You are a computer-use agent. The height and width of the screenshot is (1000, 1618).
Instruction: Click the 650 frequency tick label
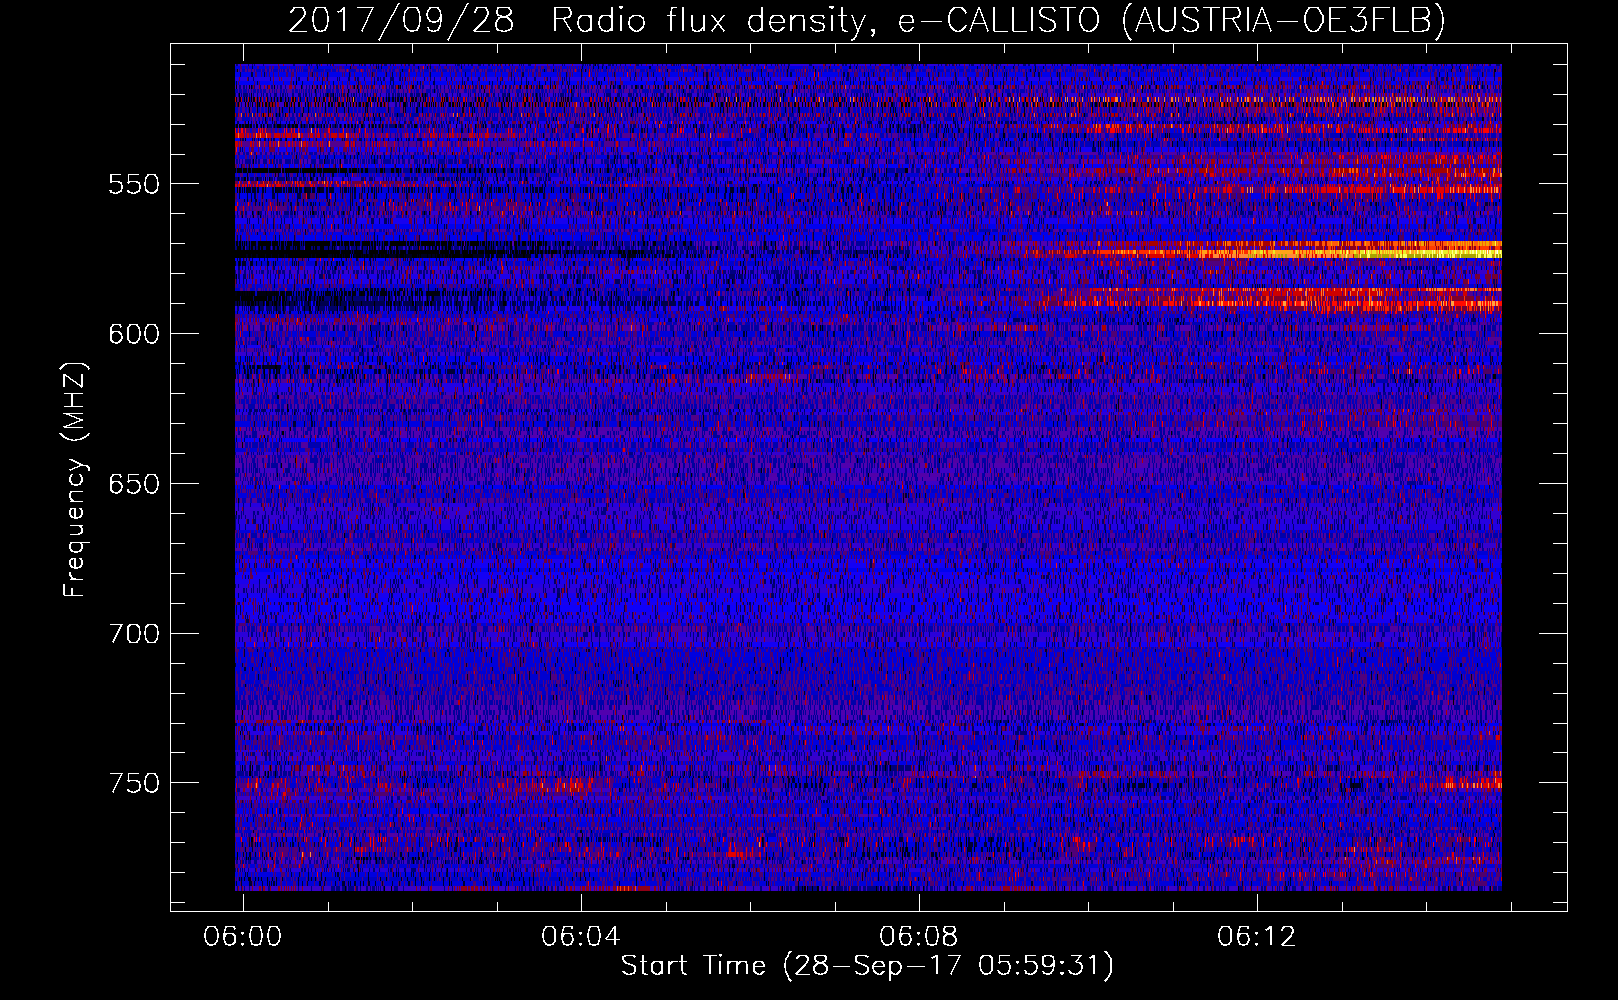click(x=134, y=484)
